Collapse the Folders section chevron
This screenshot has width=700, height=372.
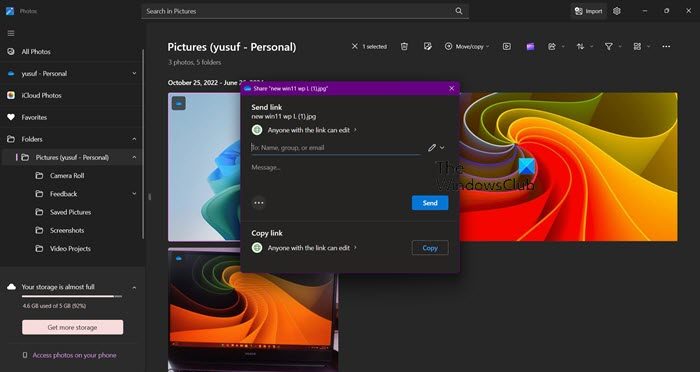pyautogui.click(x=134, y=139)
